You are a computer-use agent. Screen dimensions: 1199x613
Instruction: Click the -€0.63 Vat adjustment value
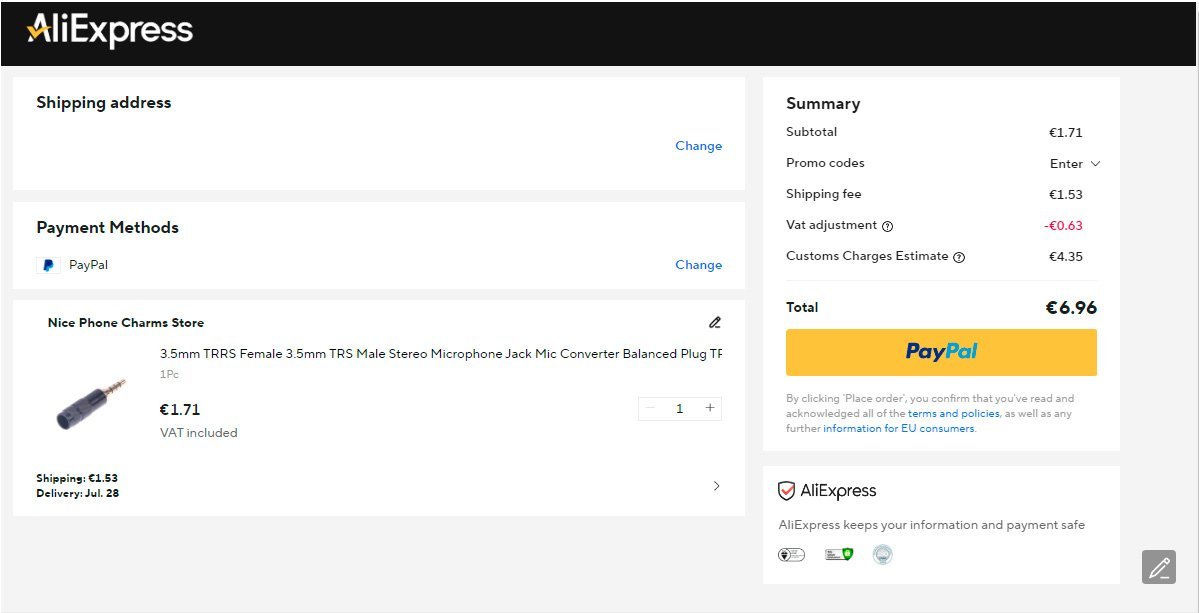(x=1063, y=225)
